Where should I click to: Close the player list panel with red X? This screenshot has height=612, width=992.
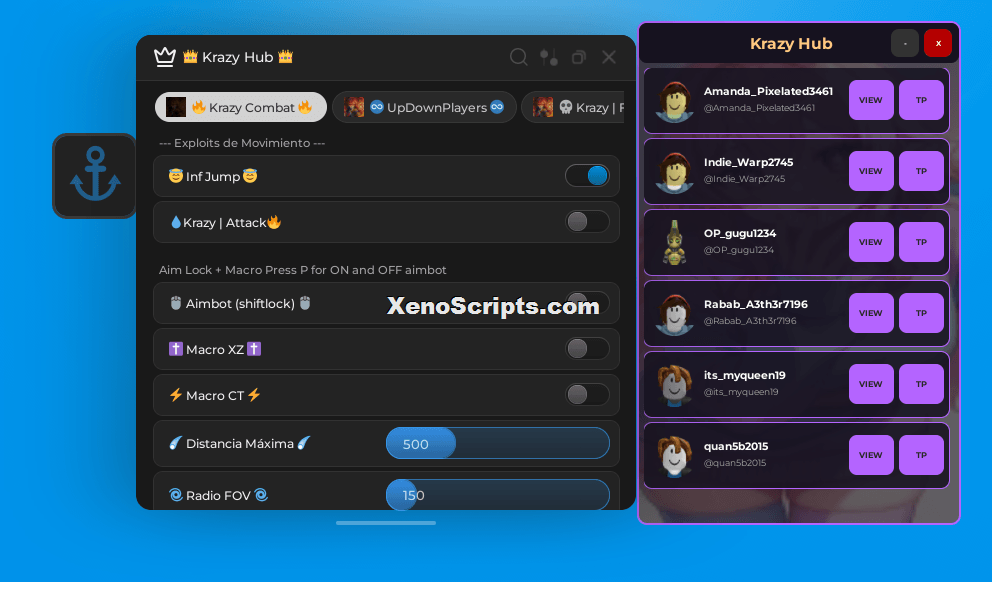coord(938,44)
